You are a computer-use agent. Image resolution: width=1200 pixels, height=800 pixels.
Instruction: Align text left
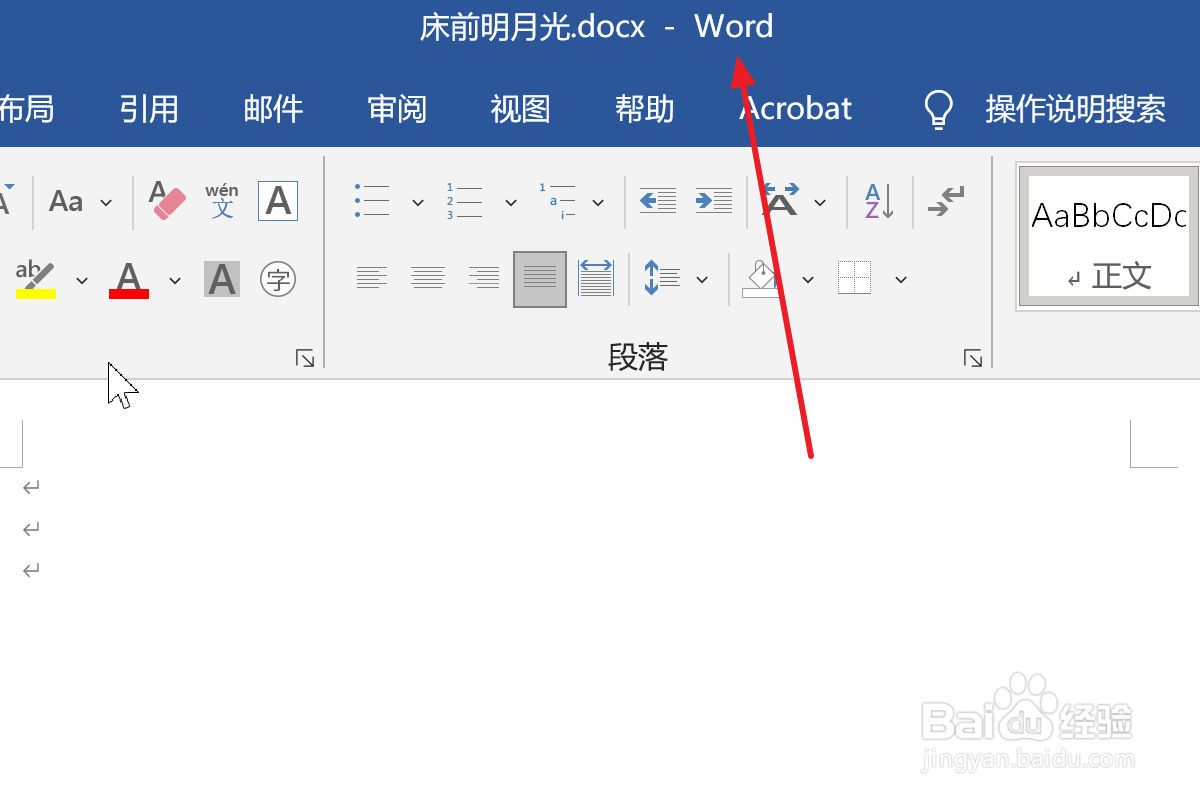tap(372, 279)
